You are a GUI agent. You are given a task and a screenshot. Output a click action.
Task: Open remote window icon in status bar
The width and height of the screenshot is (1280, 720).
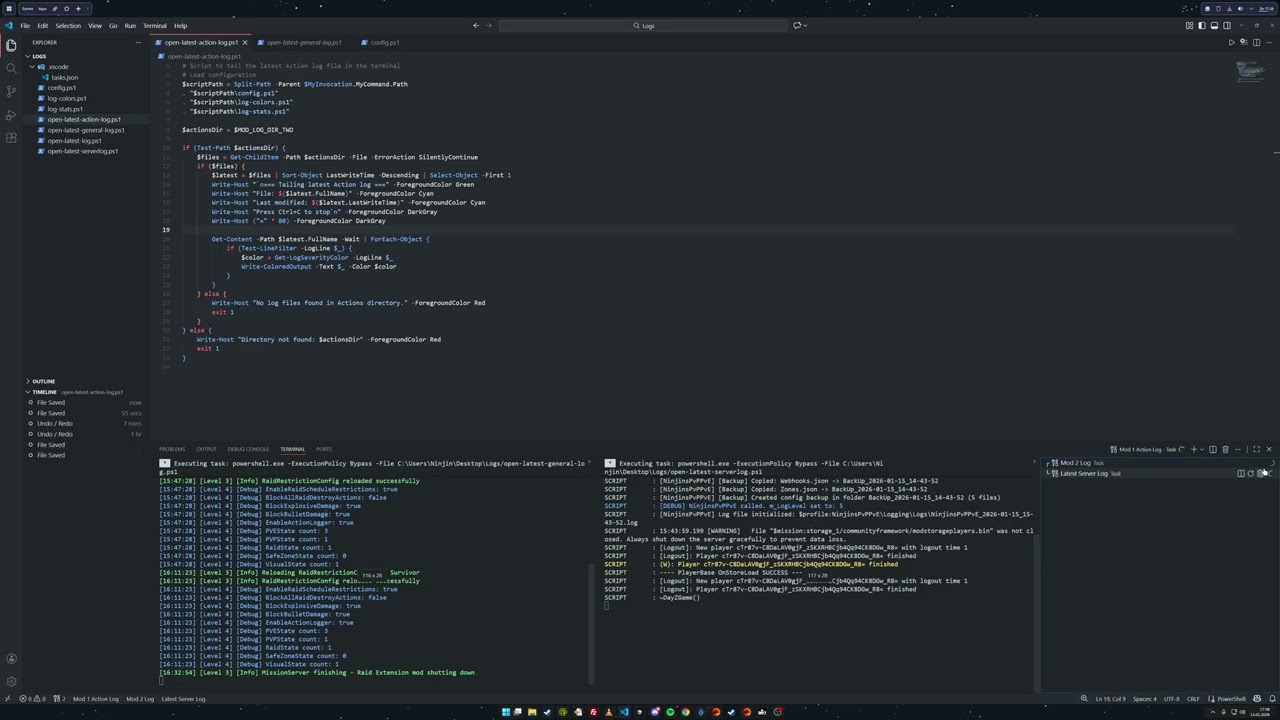click(x=8, y=699)
